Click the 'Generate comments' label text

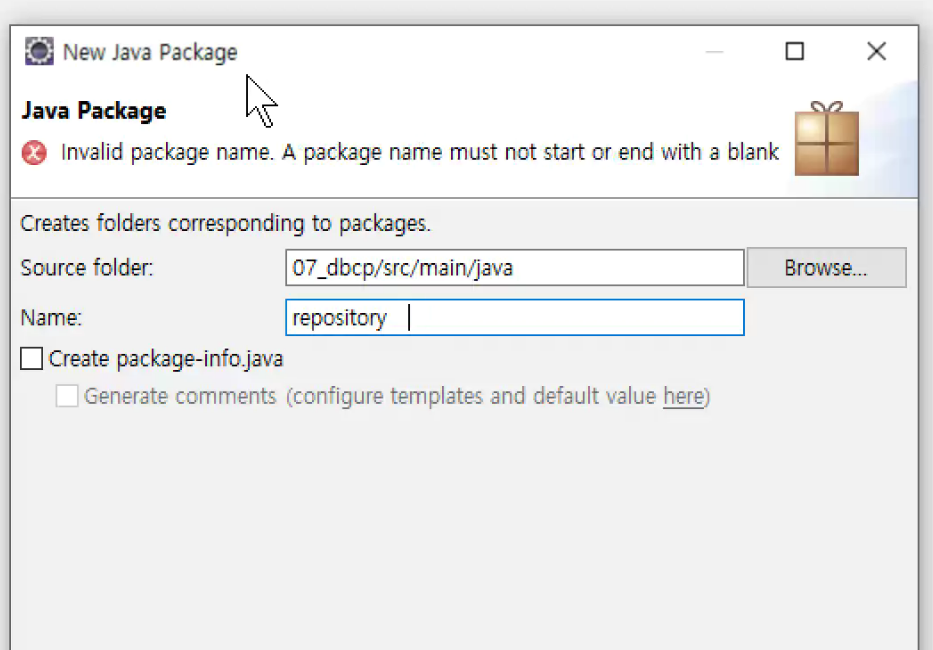[x=180, y=396]
